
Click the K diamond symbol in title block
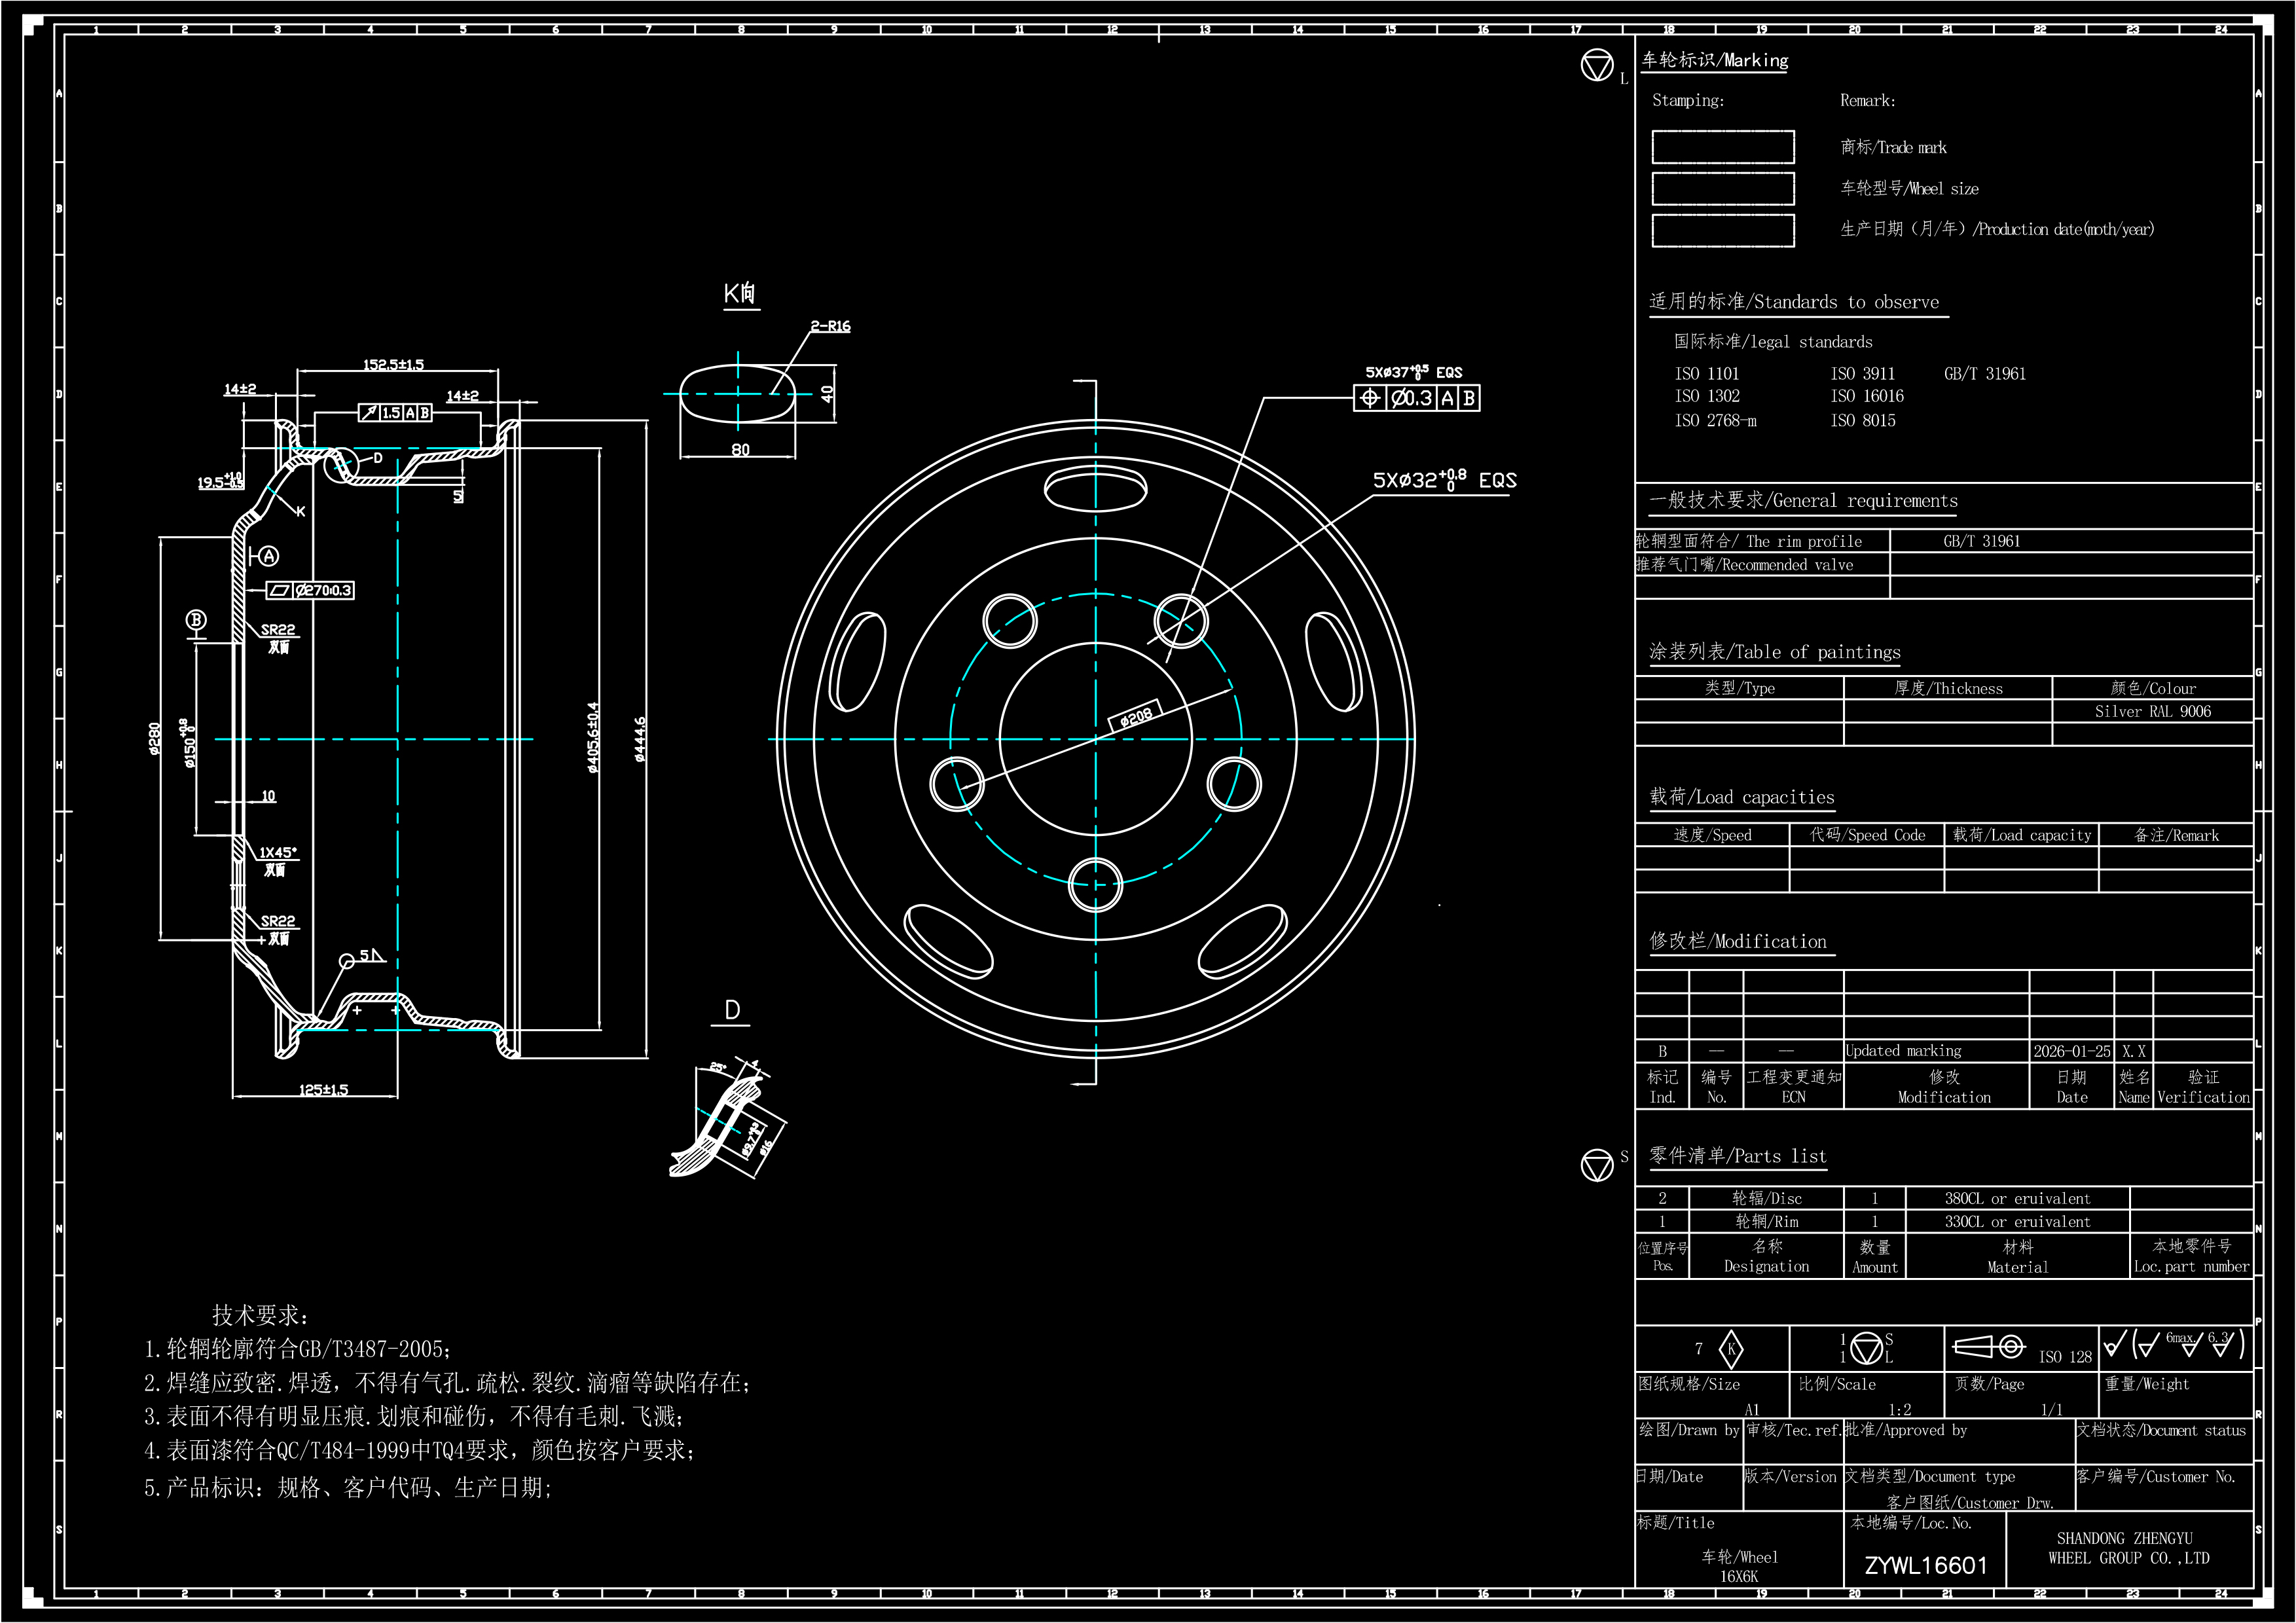[x=1731, y=1349]
